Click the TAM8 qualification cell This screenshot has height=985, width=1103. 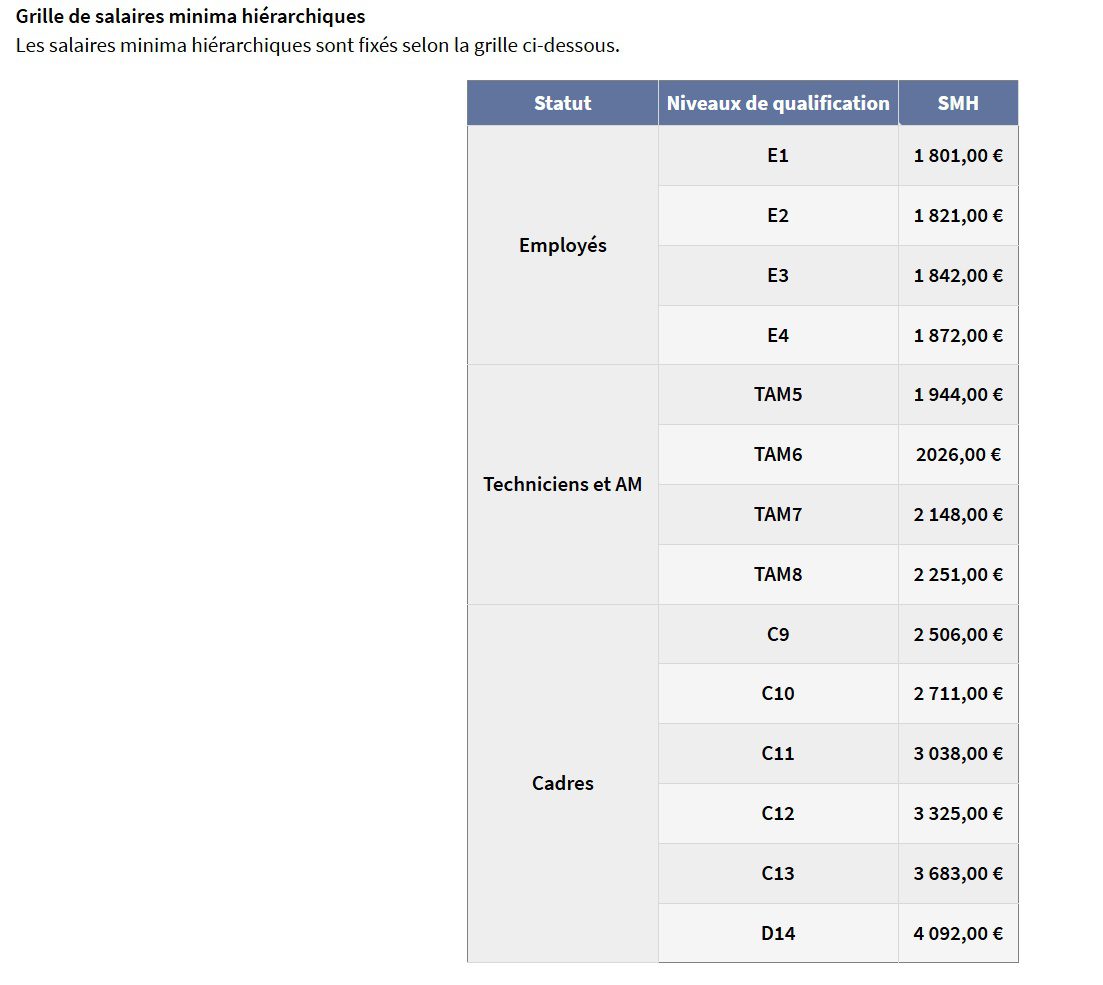pos(778,574)
